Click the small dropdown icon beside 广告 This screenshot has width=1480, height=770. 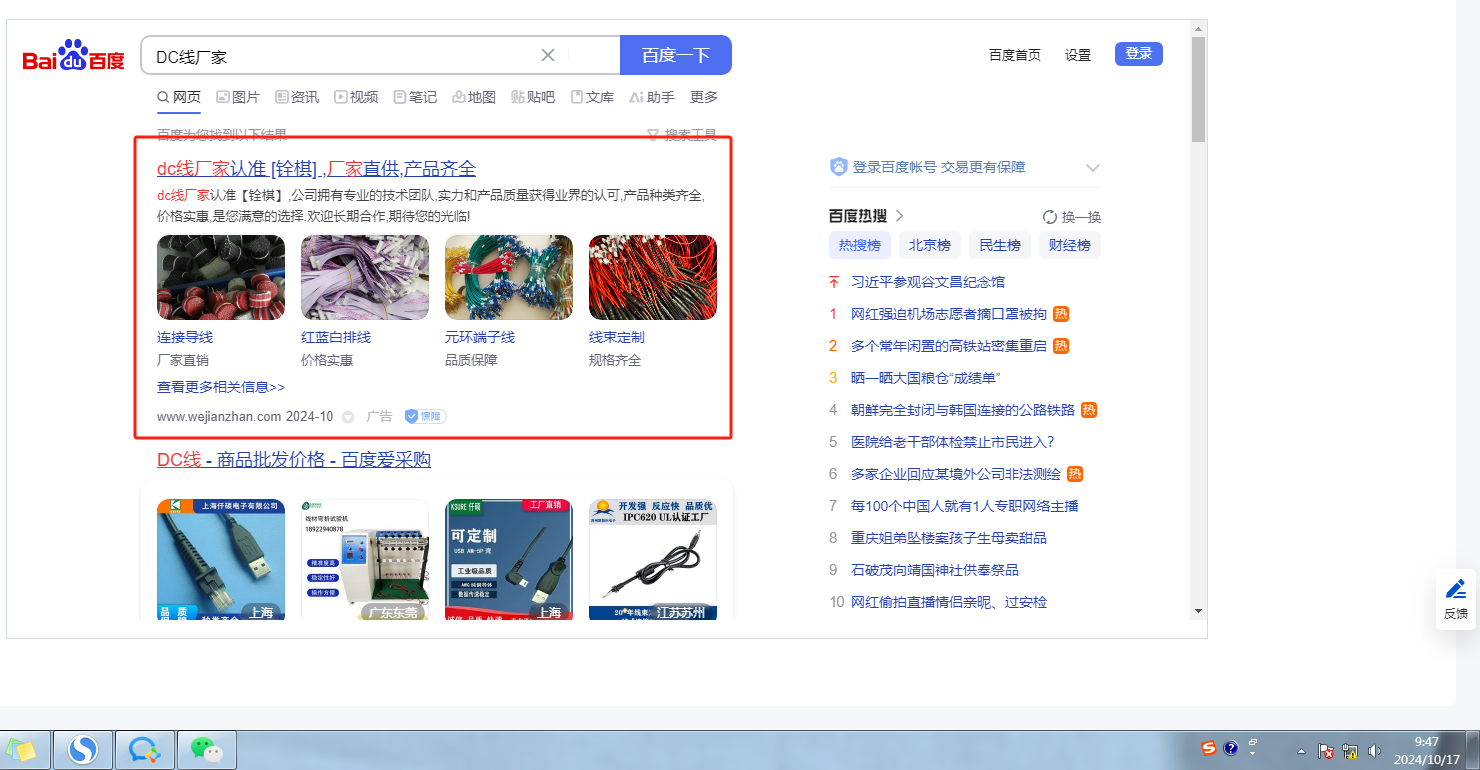pos(348,416)
